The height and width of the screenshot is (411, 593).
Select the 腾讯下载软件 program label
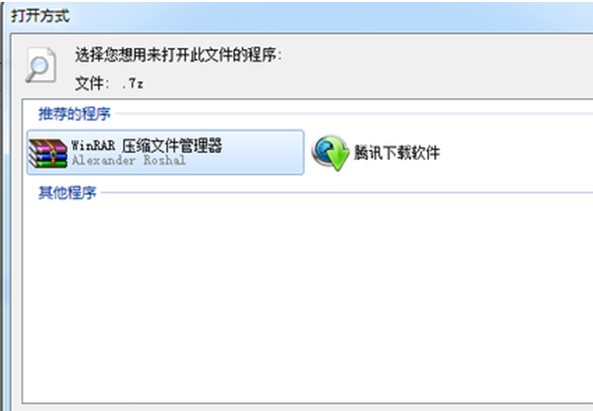[x=397, y=153]
